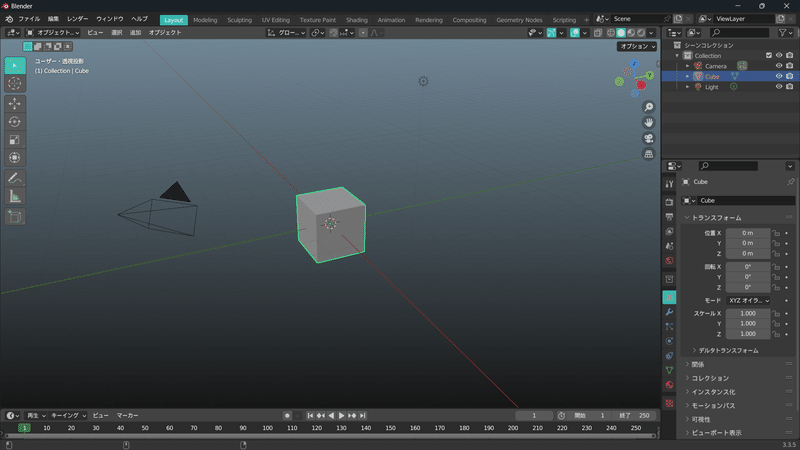The width and height of the screenshot is (800, 450).
Task: Activate the Rotate tool
Action: point(15,122)
